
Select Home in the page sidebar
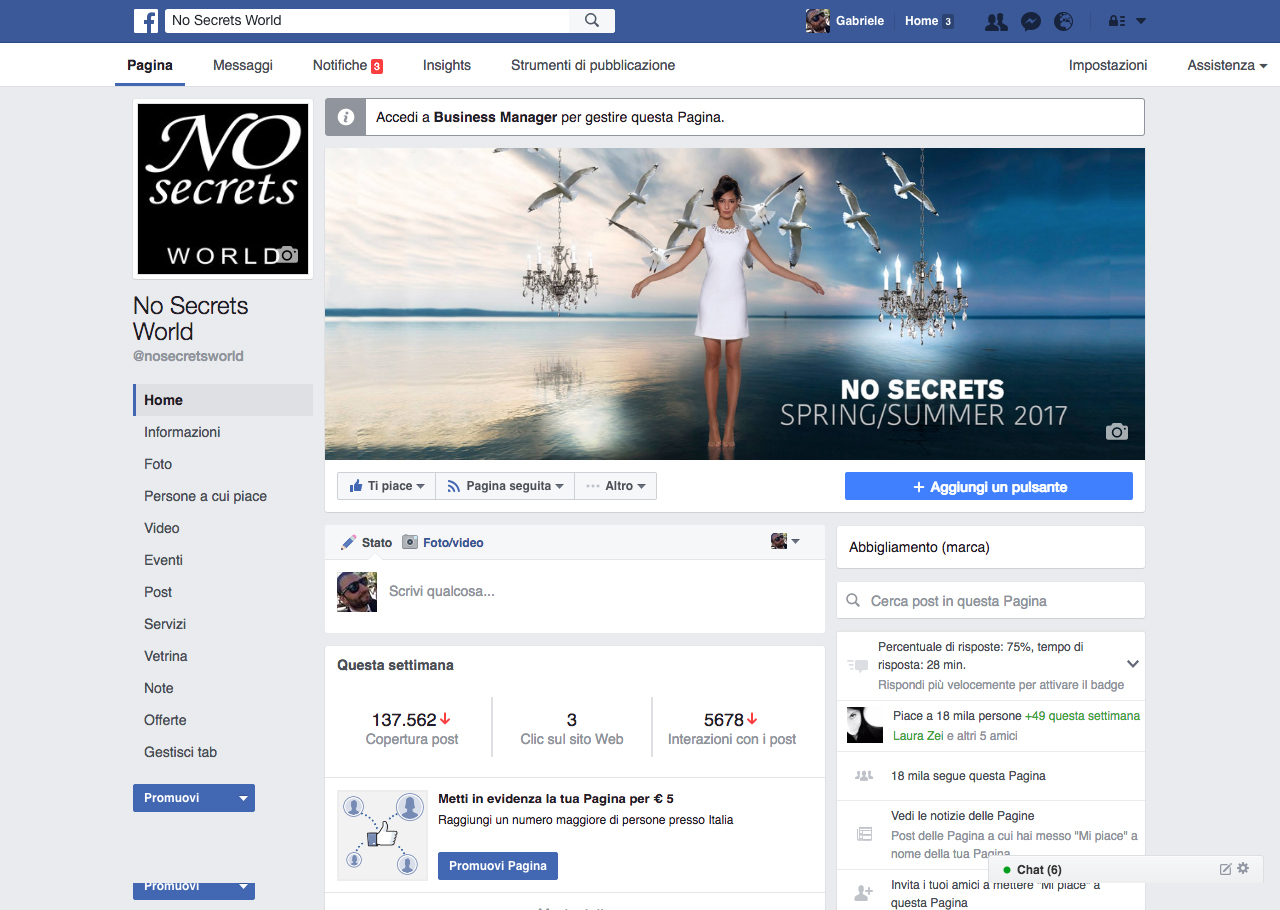(223, 400)
